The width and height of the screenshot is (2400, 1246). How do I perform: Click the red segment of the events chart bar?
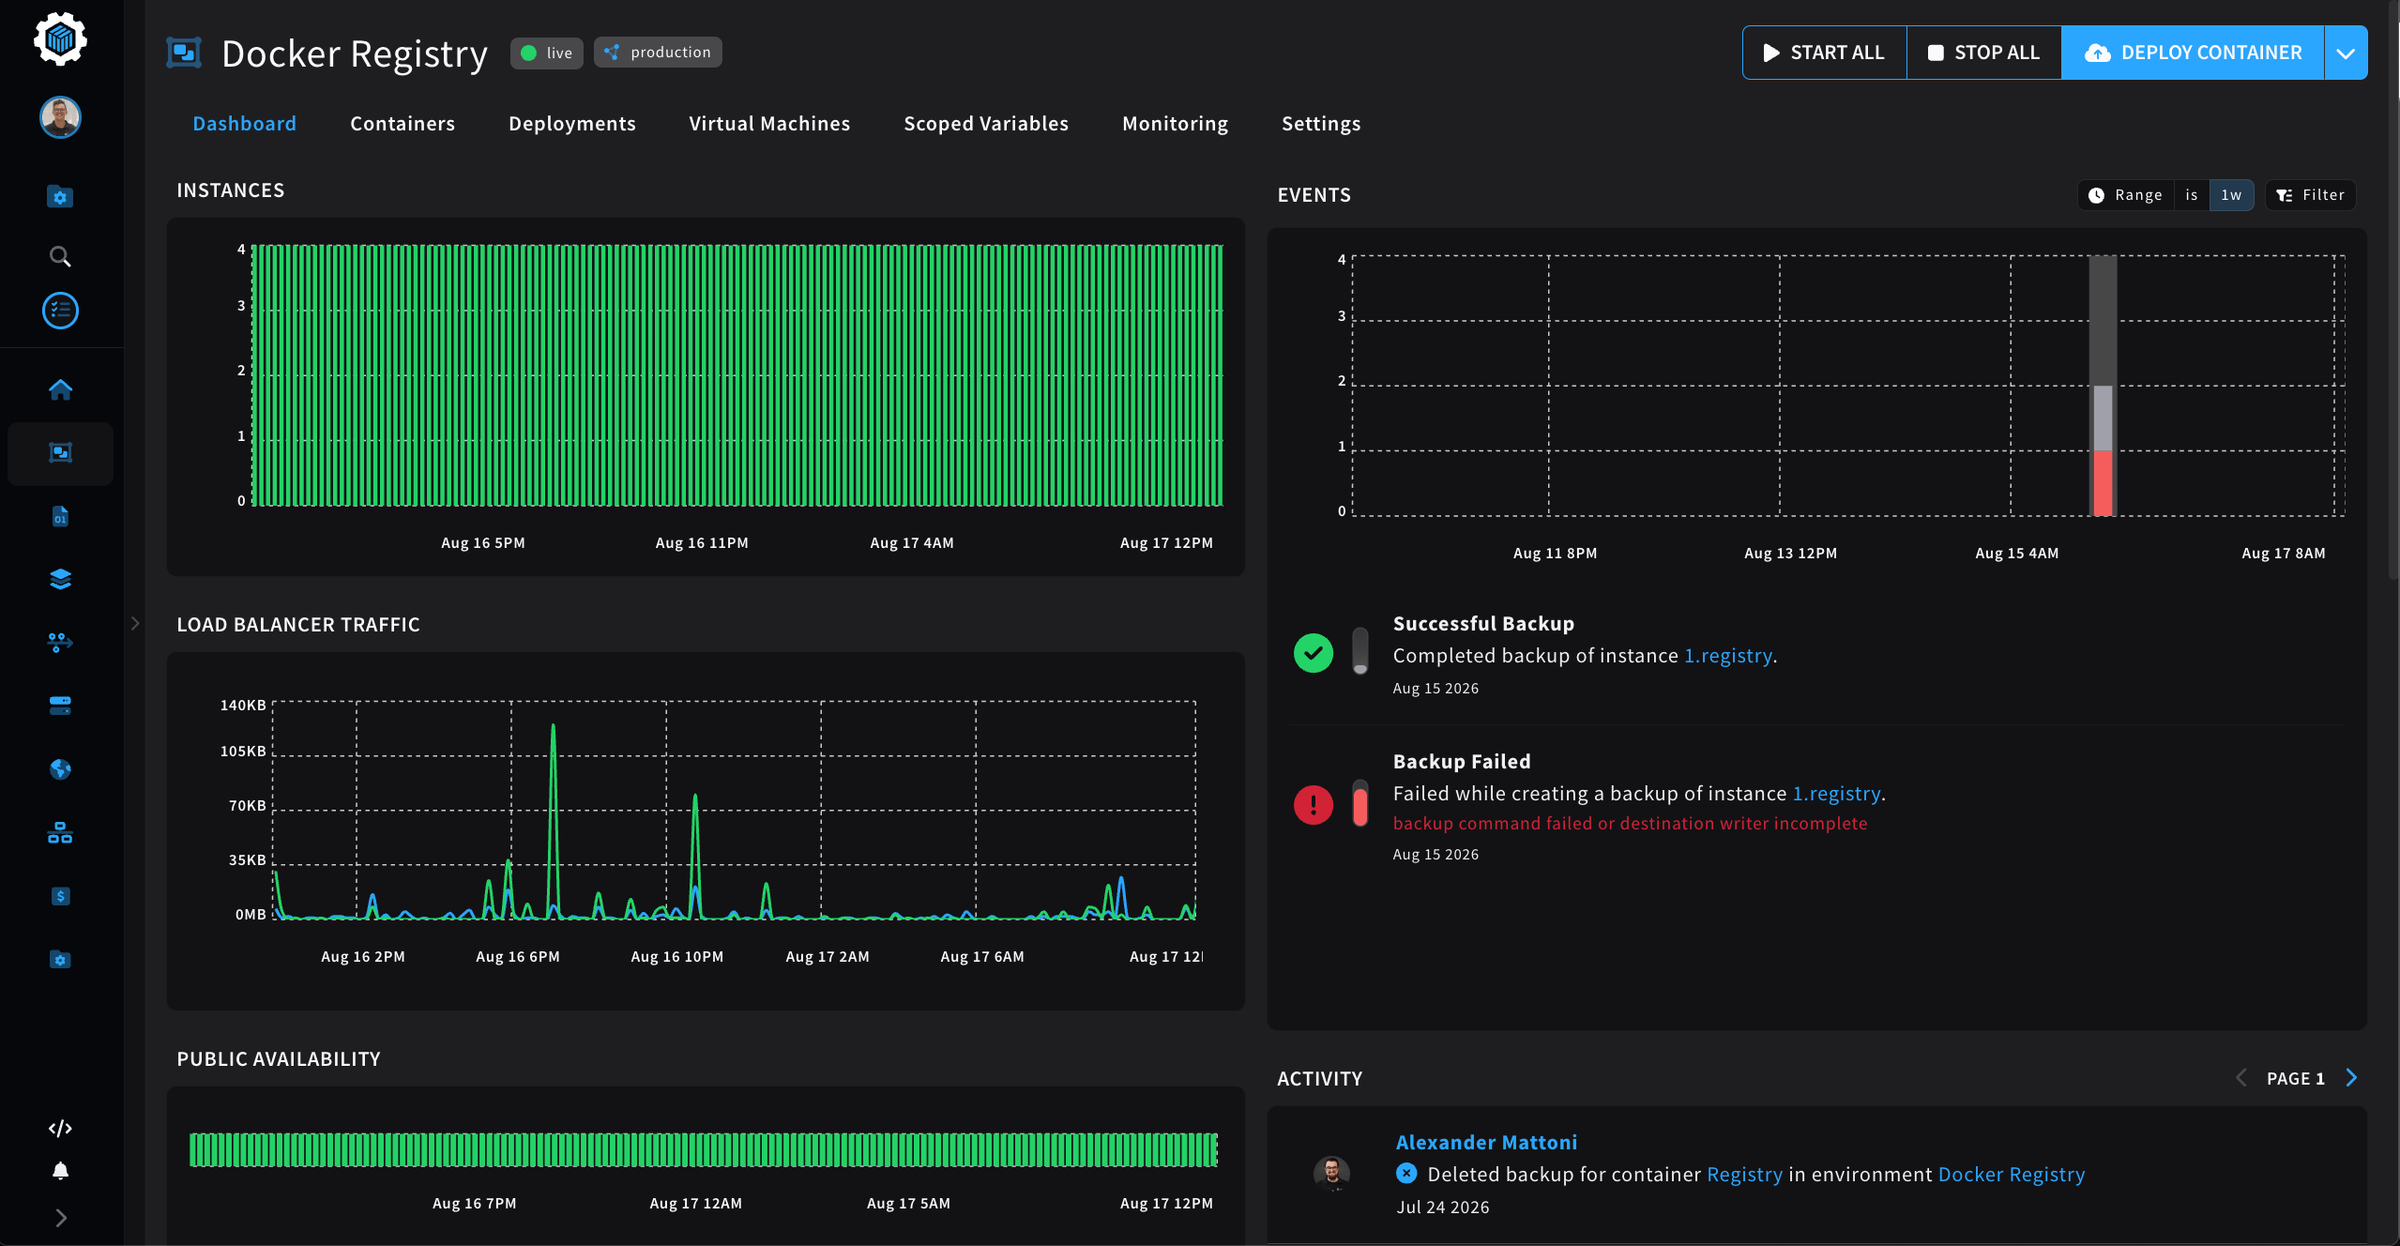(2103, 483)
